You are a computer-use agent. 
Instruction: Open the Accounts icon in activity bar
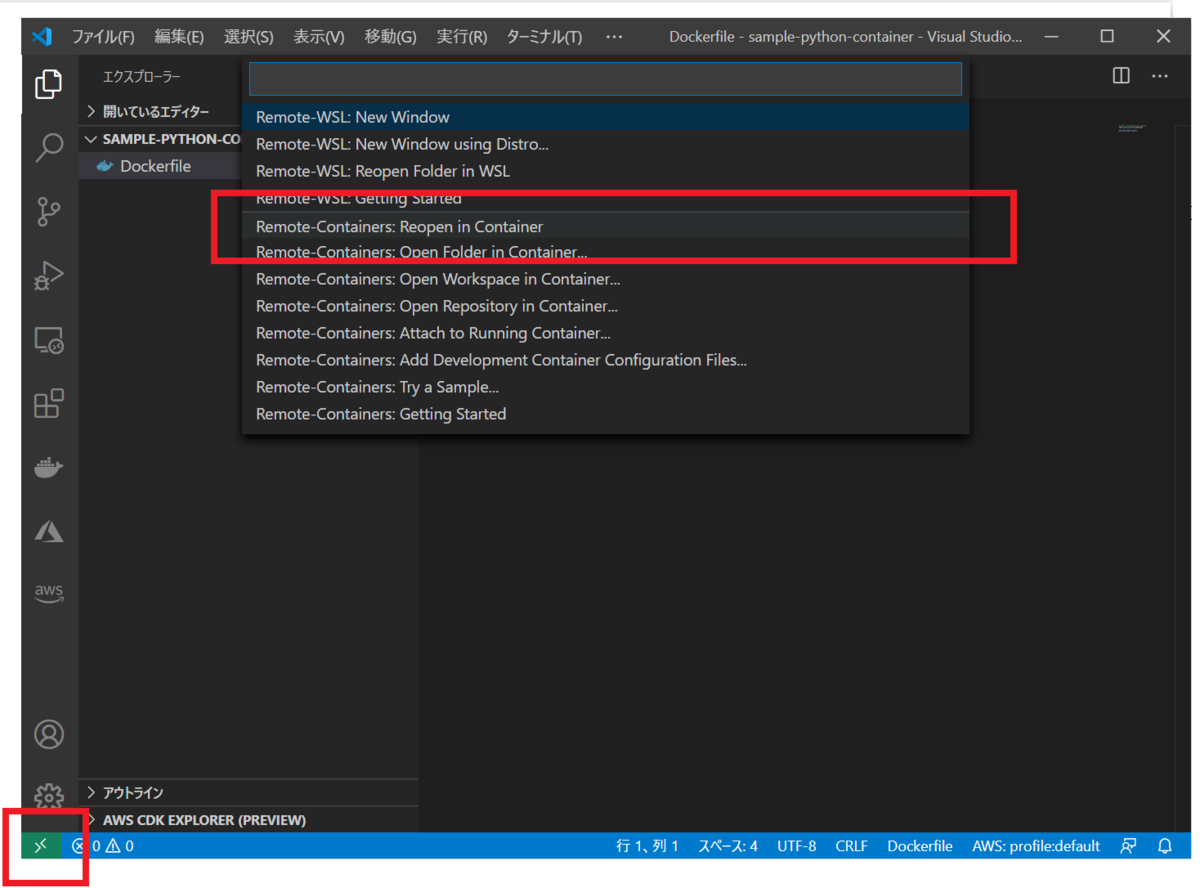click(48, 734)
